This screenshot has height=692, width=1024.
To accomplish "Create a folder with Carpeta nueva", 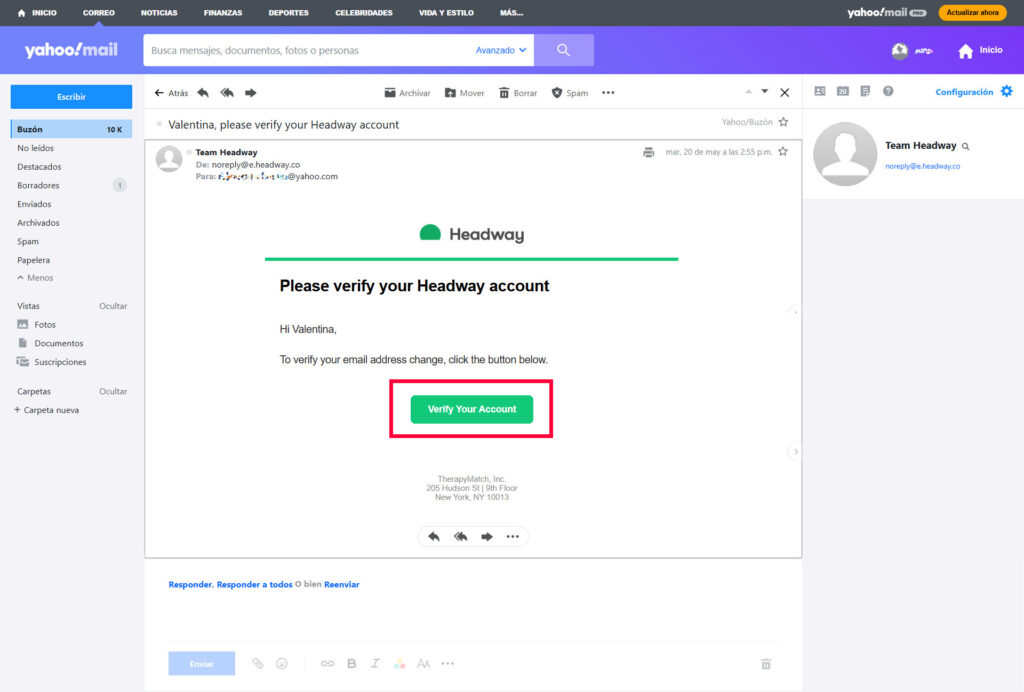I will (x=46, y=410).
